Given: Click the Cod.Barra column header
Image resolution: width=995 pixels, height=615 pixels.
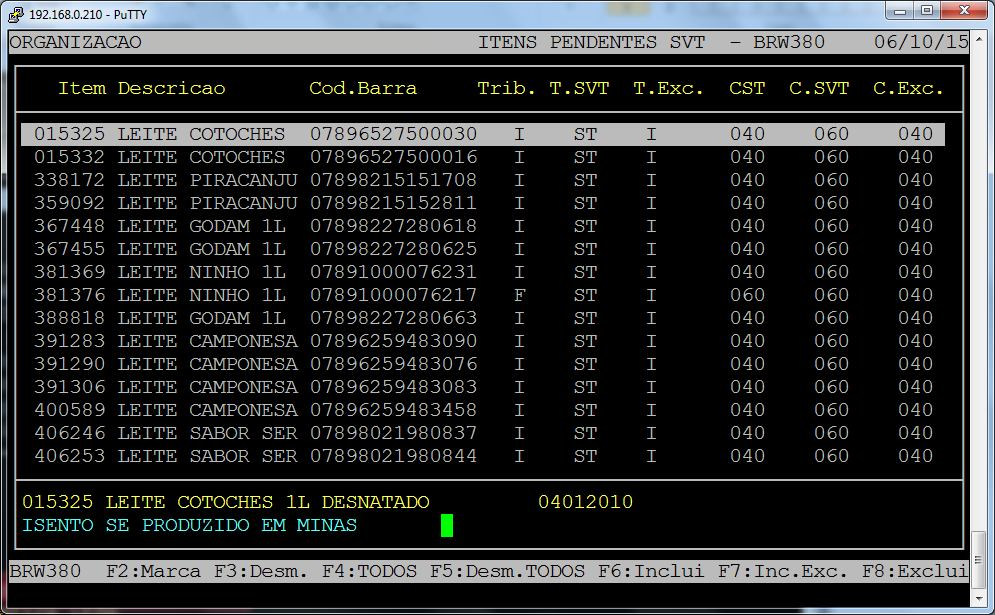Looking at the screenshot, I should pos(363,88).
